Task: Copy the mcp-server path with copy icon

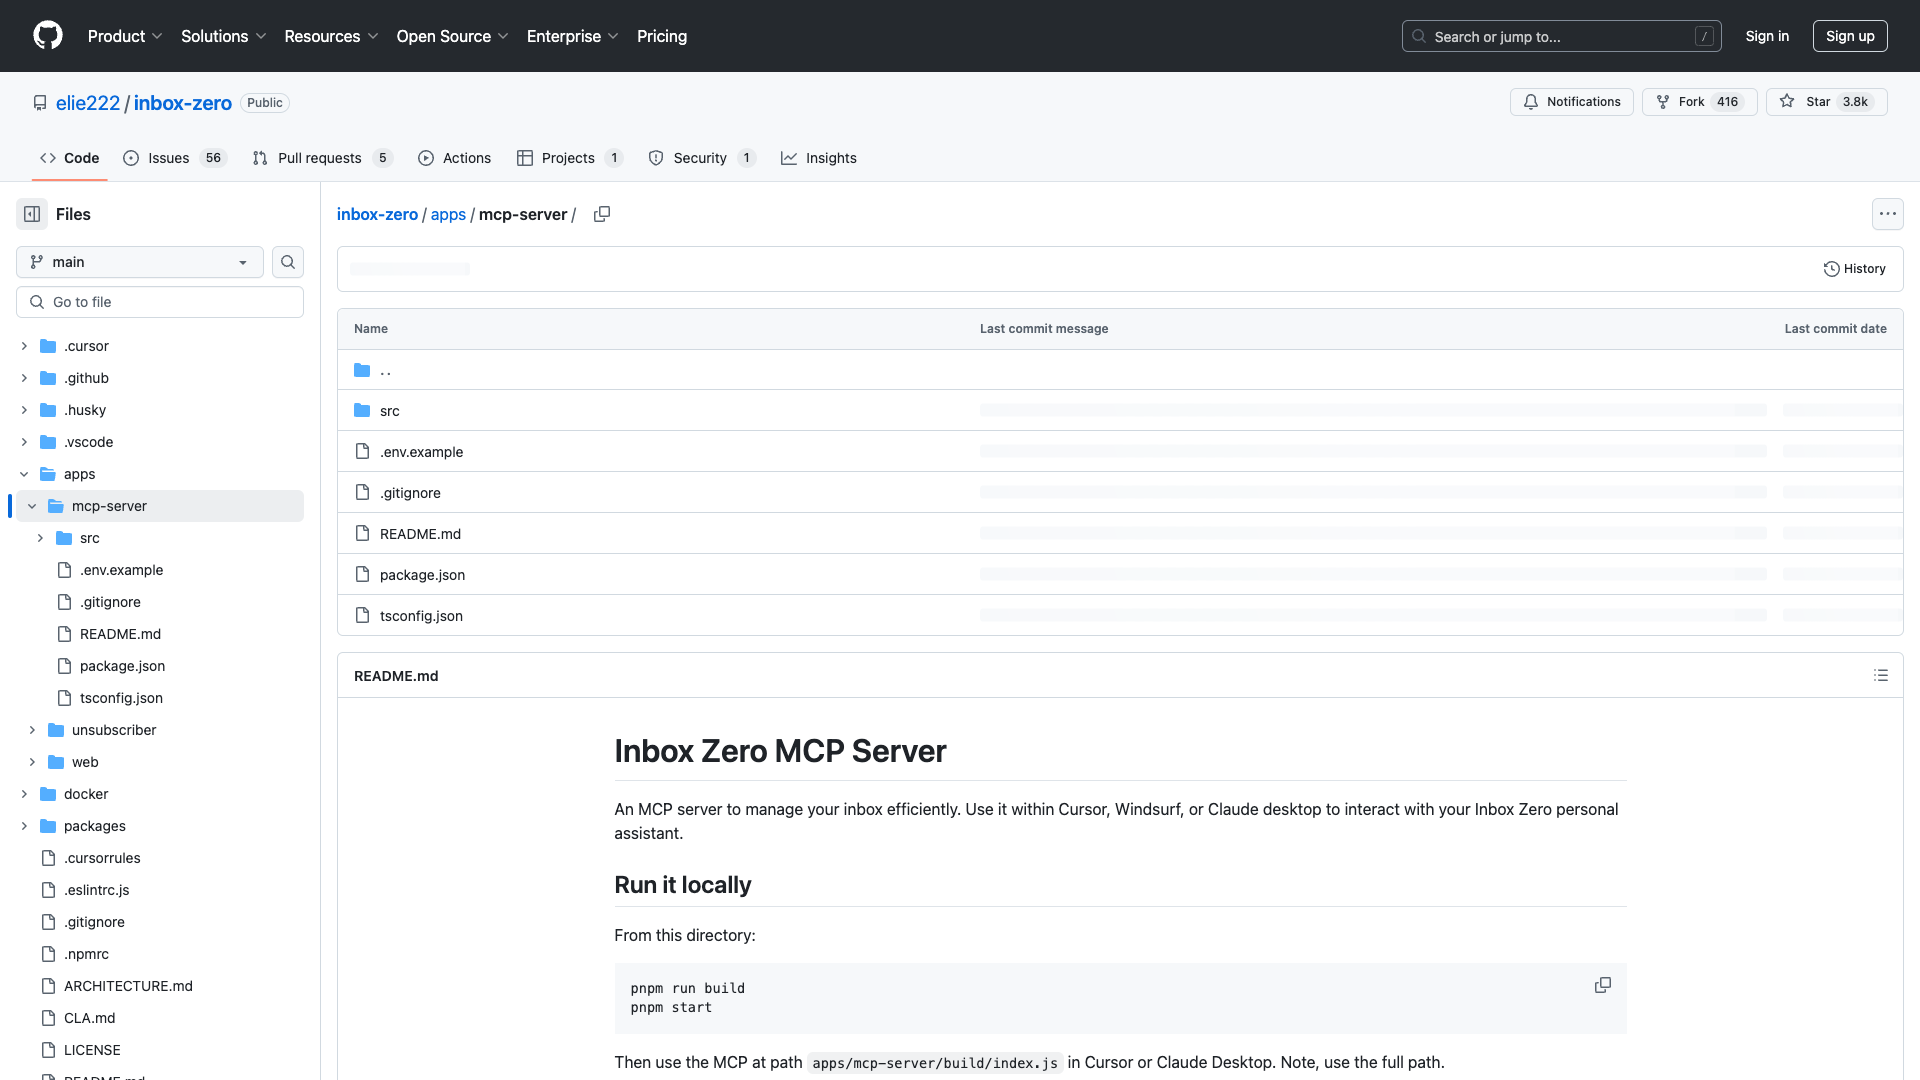Action: click(602, 214)
